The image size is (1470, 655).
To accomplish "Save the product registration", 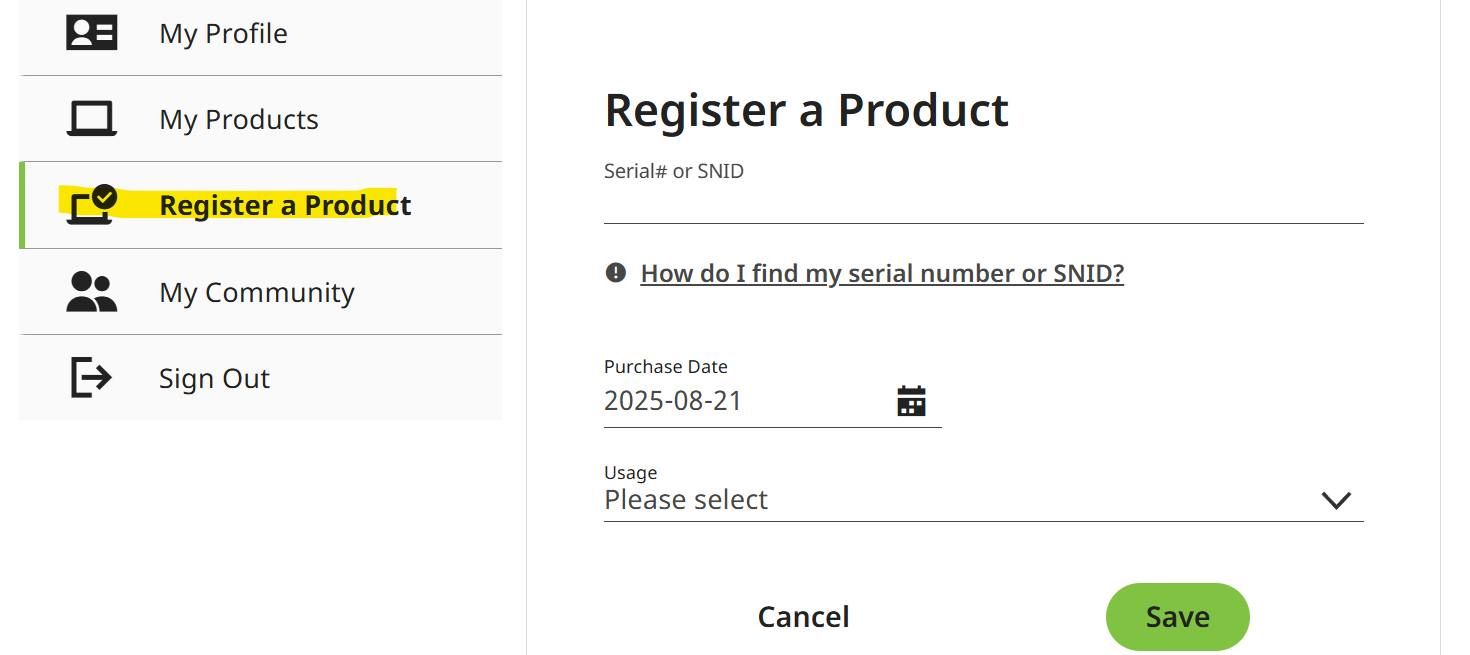I will point(1178,617).
